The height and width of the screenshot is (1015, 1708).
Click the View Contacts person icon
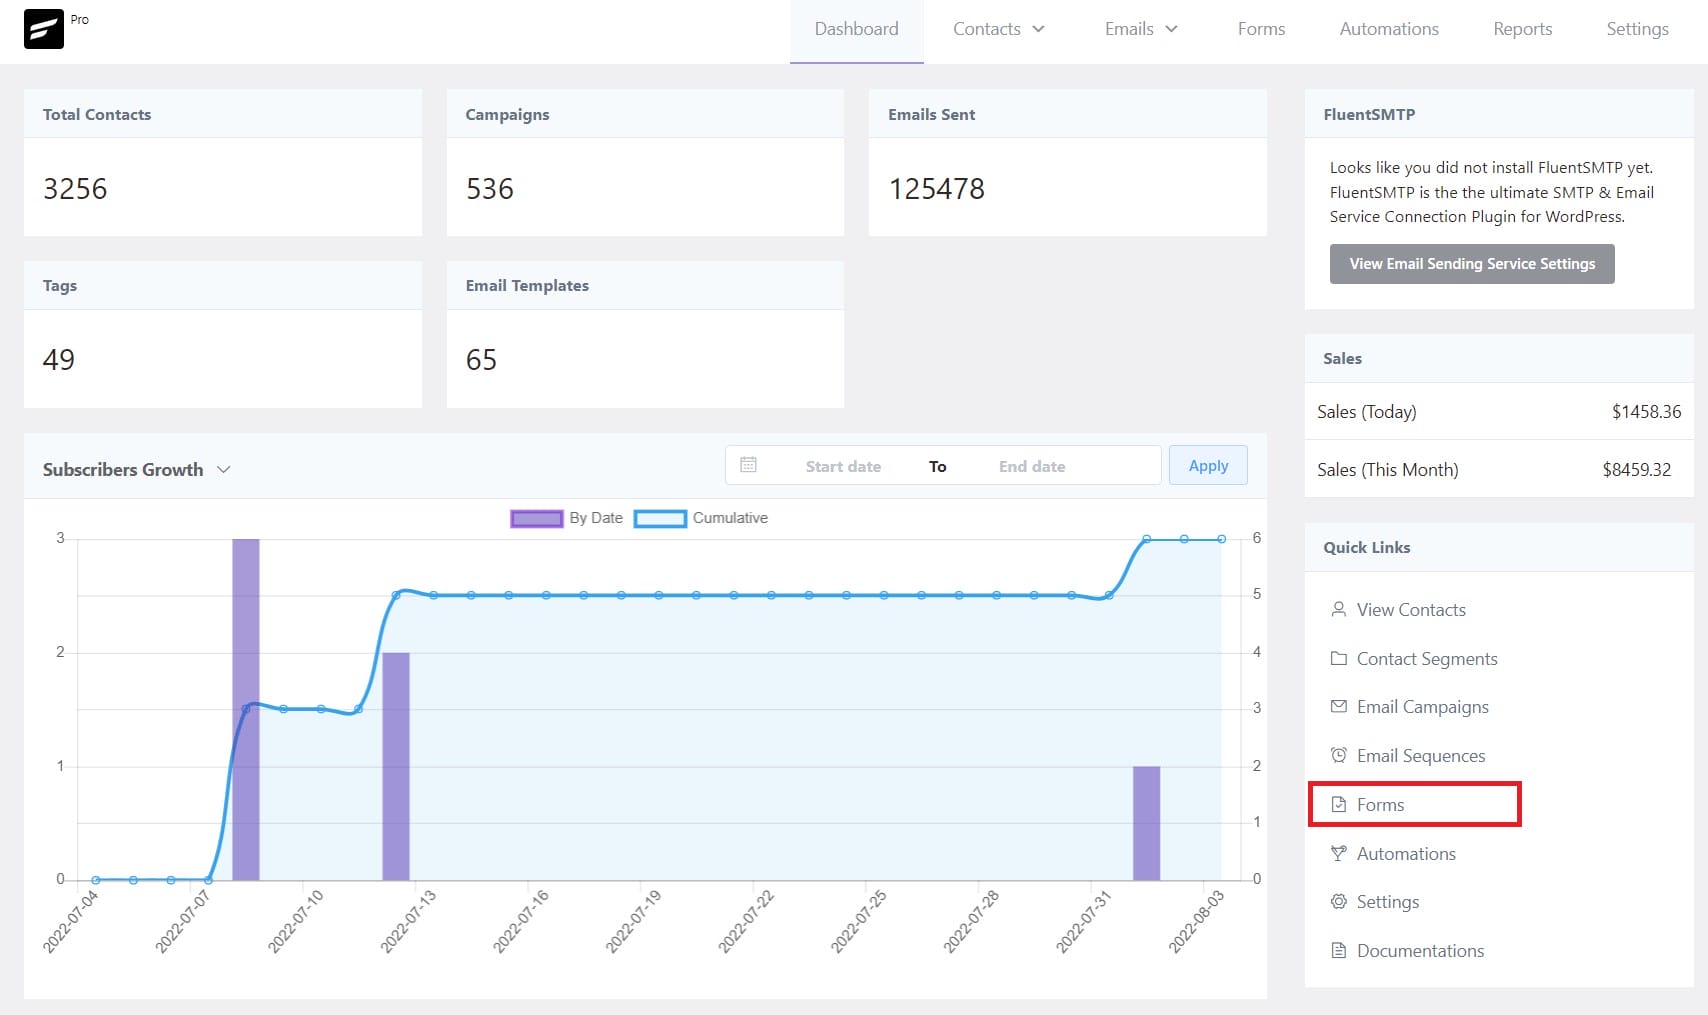(1338, 609)
